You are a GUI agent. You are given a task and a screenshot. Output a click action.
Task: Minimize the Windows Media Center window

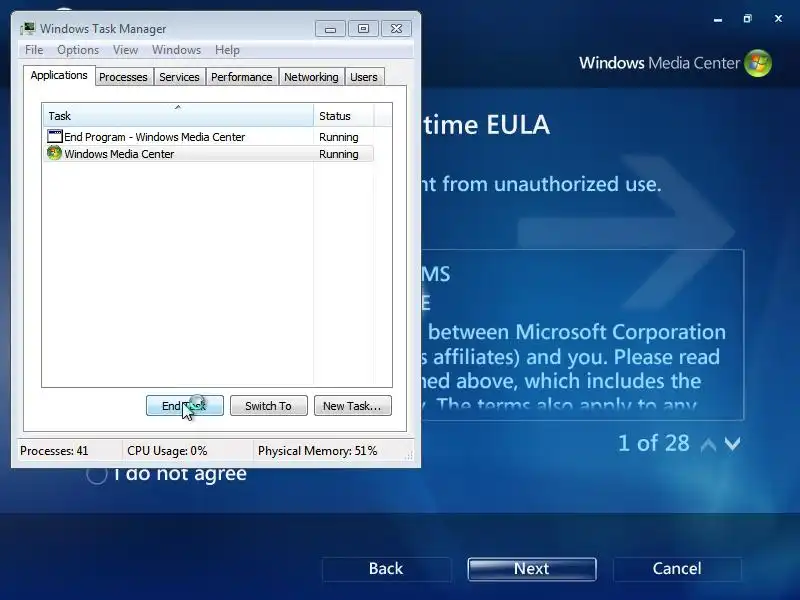718,19
